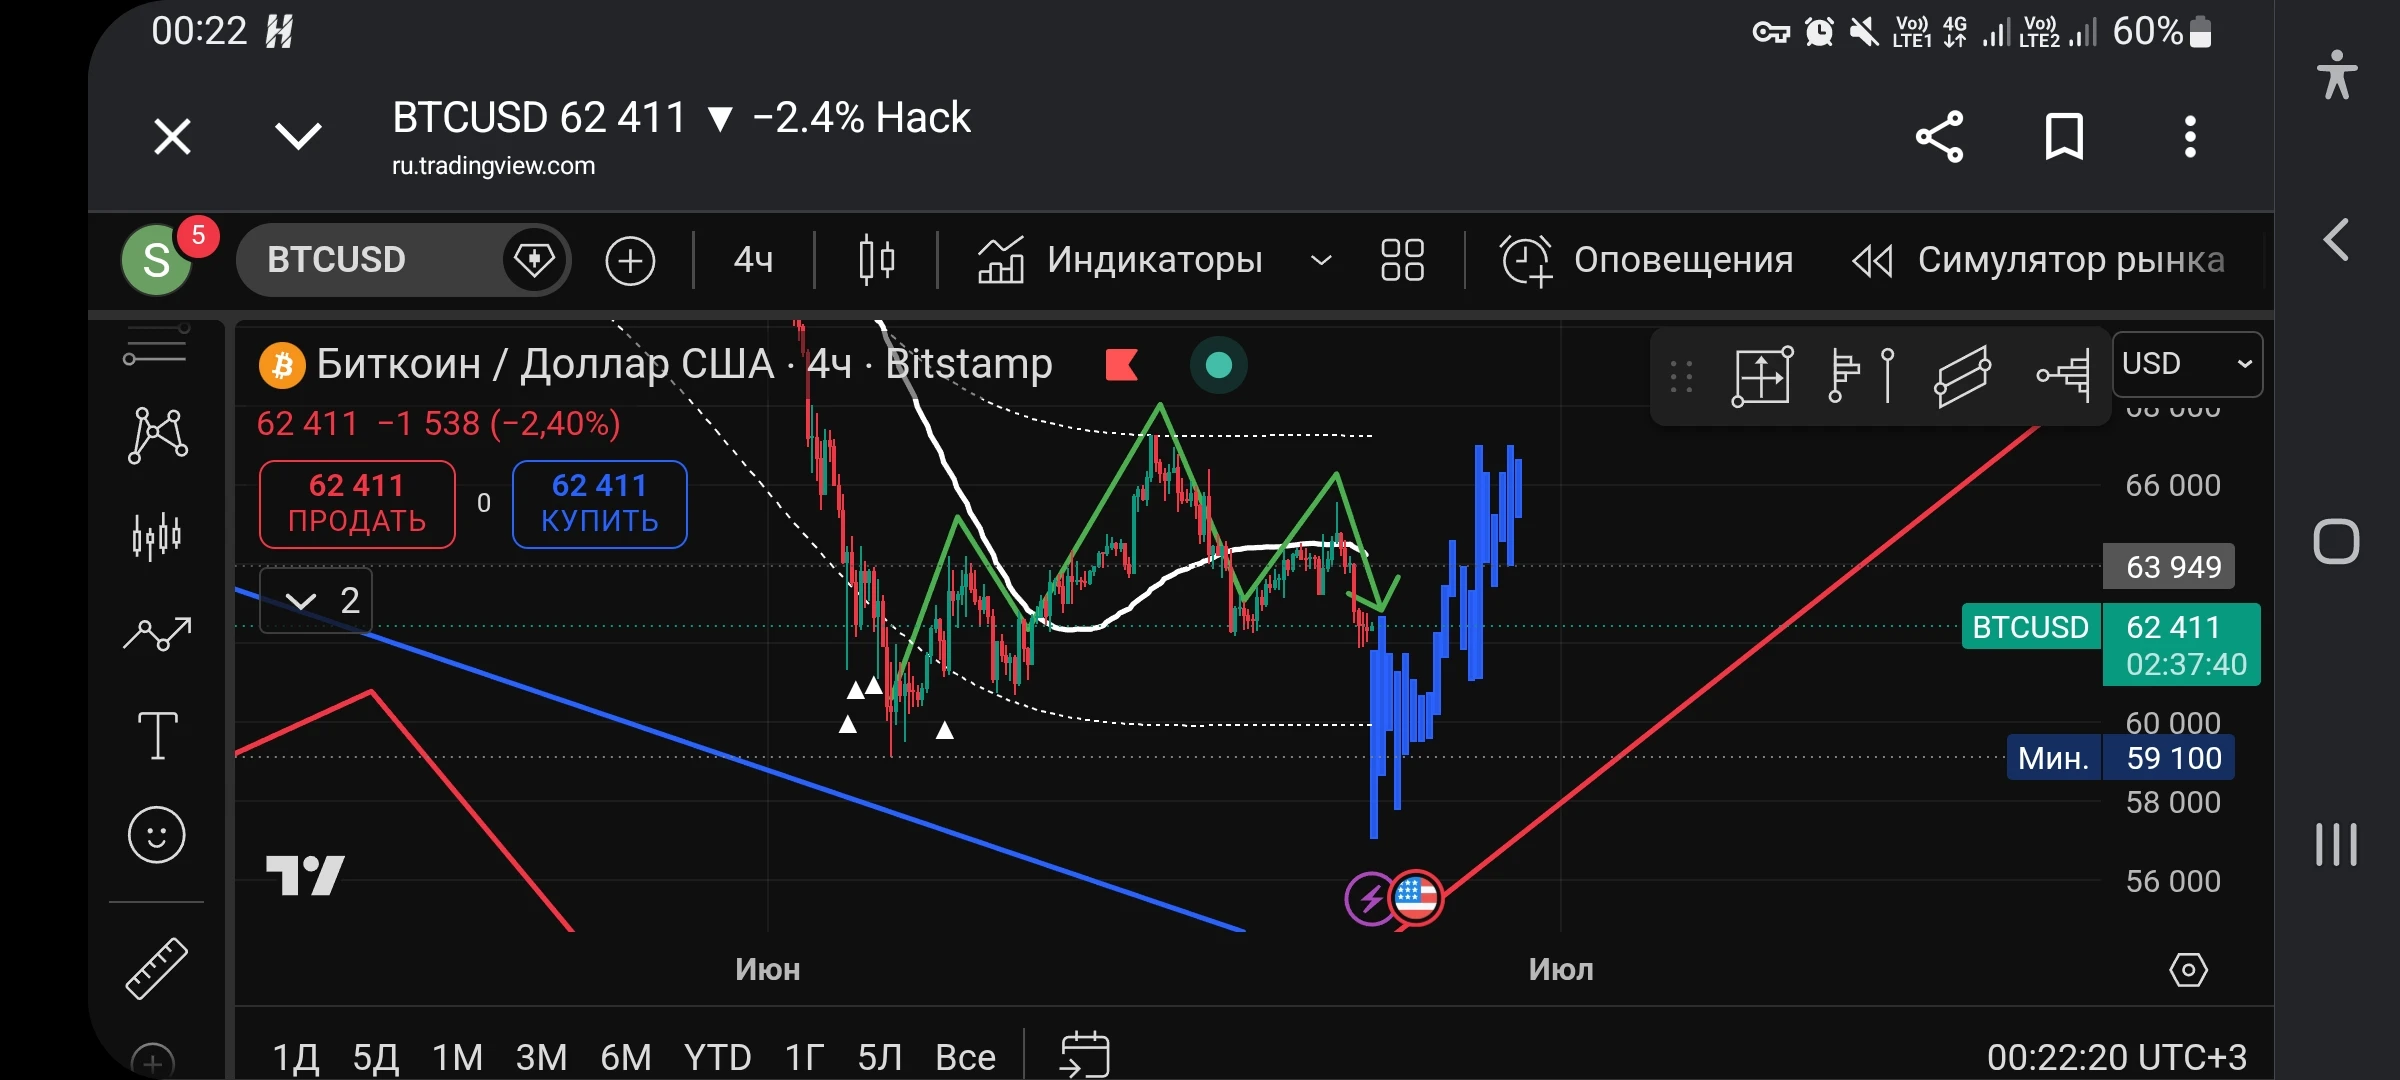Tap the green market status dot
2400x1080 pixels.
(1218, 365)
